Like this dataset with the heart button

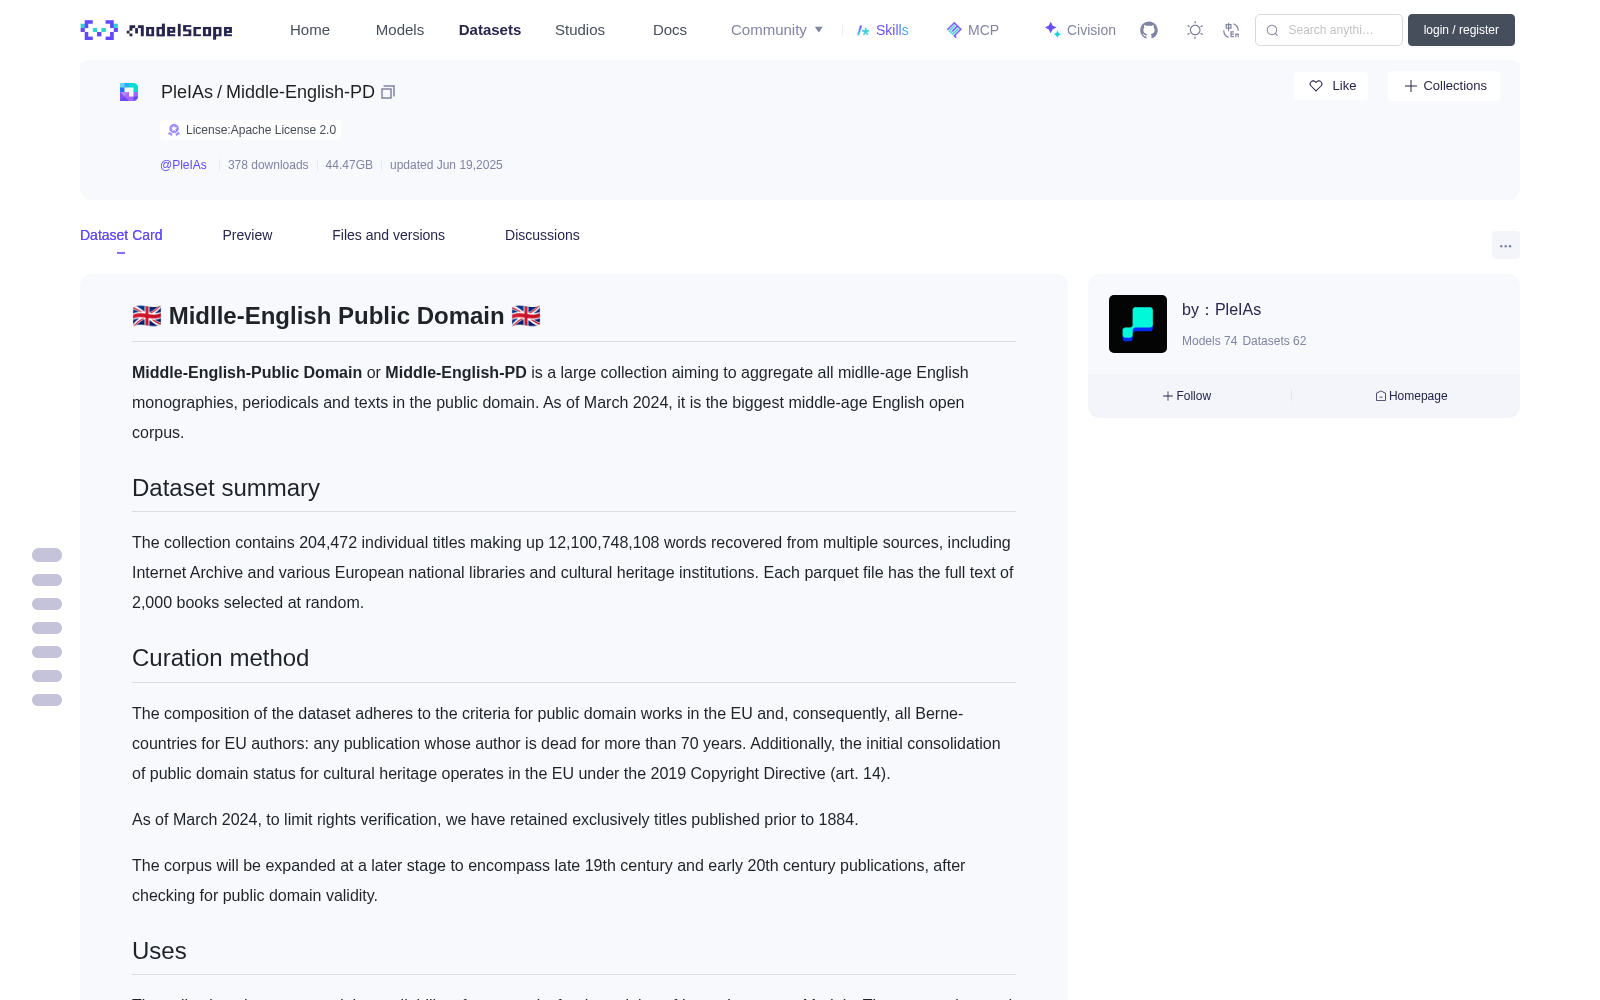[1331, 86]
